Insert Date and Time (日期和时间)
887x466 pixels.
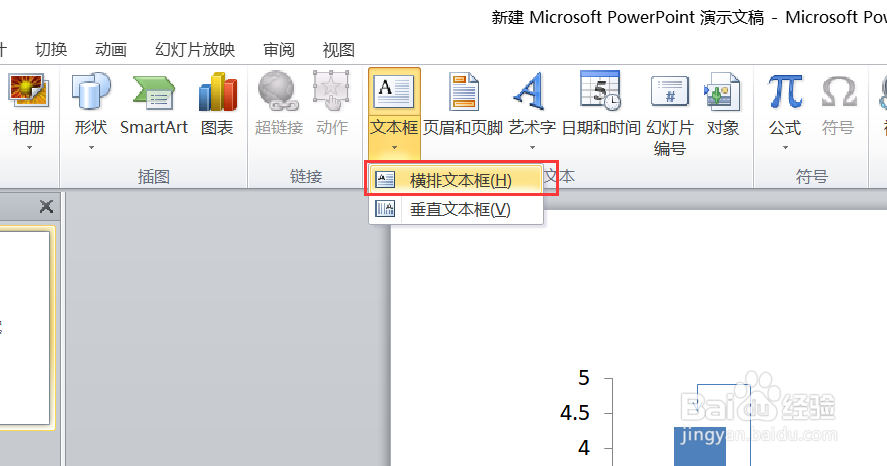coord(601,105)
